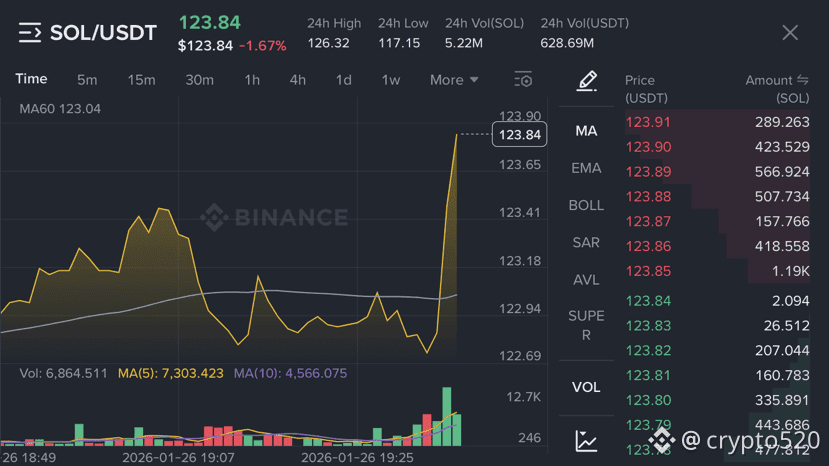Click the tallest green volume bar
Image resolution: width=829 pixels, height=466 pixels.
pyautogui.click(x=447, y=417)
